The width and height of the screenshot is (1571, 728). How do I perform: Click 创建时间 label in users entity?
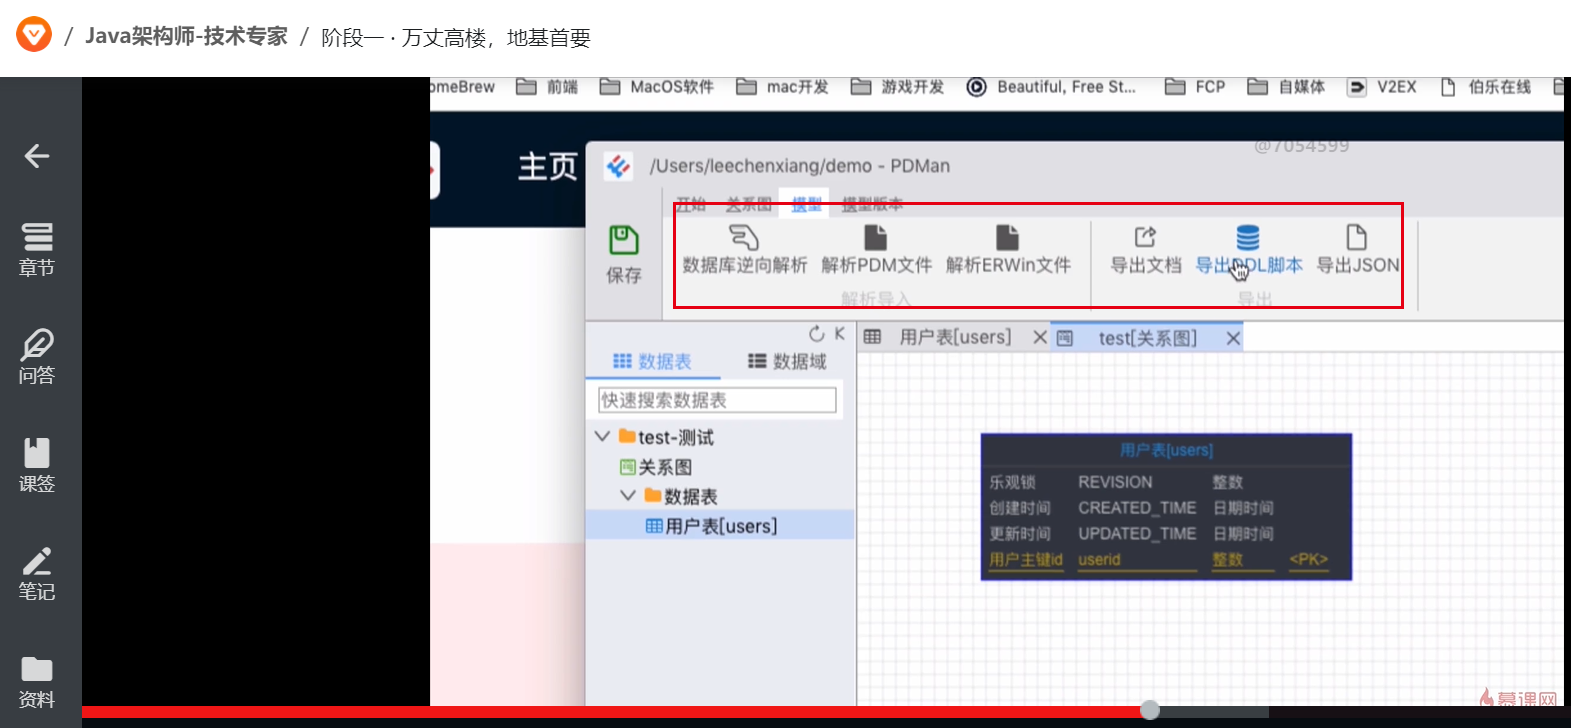[x=1020, y=508]
